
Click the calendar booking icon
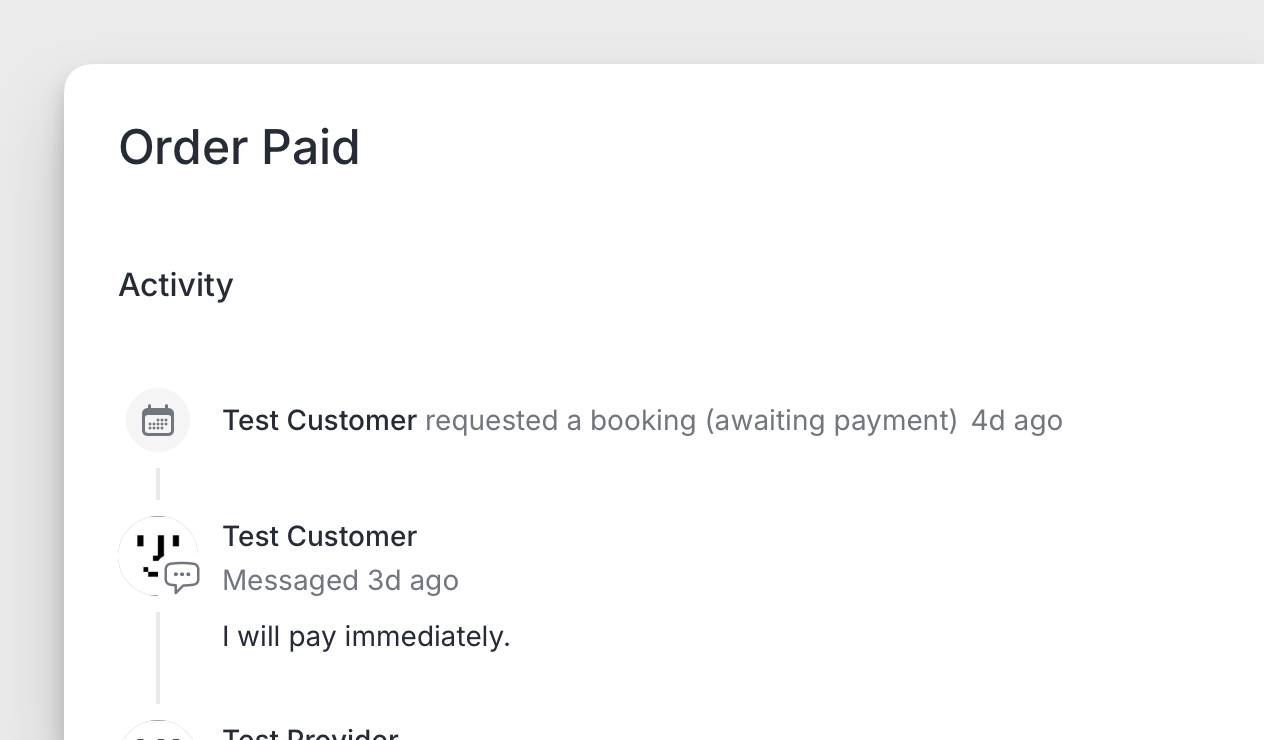[158, 420]
